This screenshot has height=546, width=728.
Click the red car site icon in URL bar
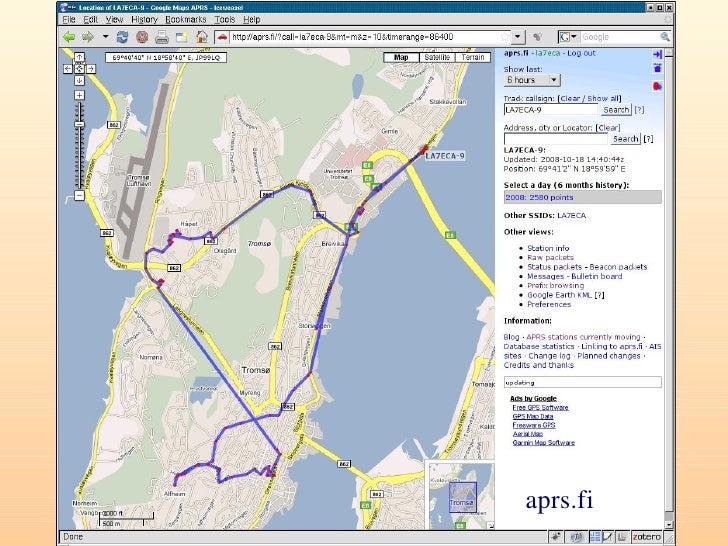pos(222,37)
